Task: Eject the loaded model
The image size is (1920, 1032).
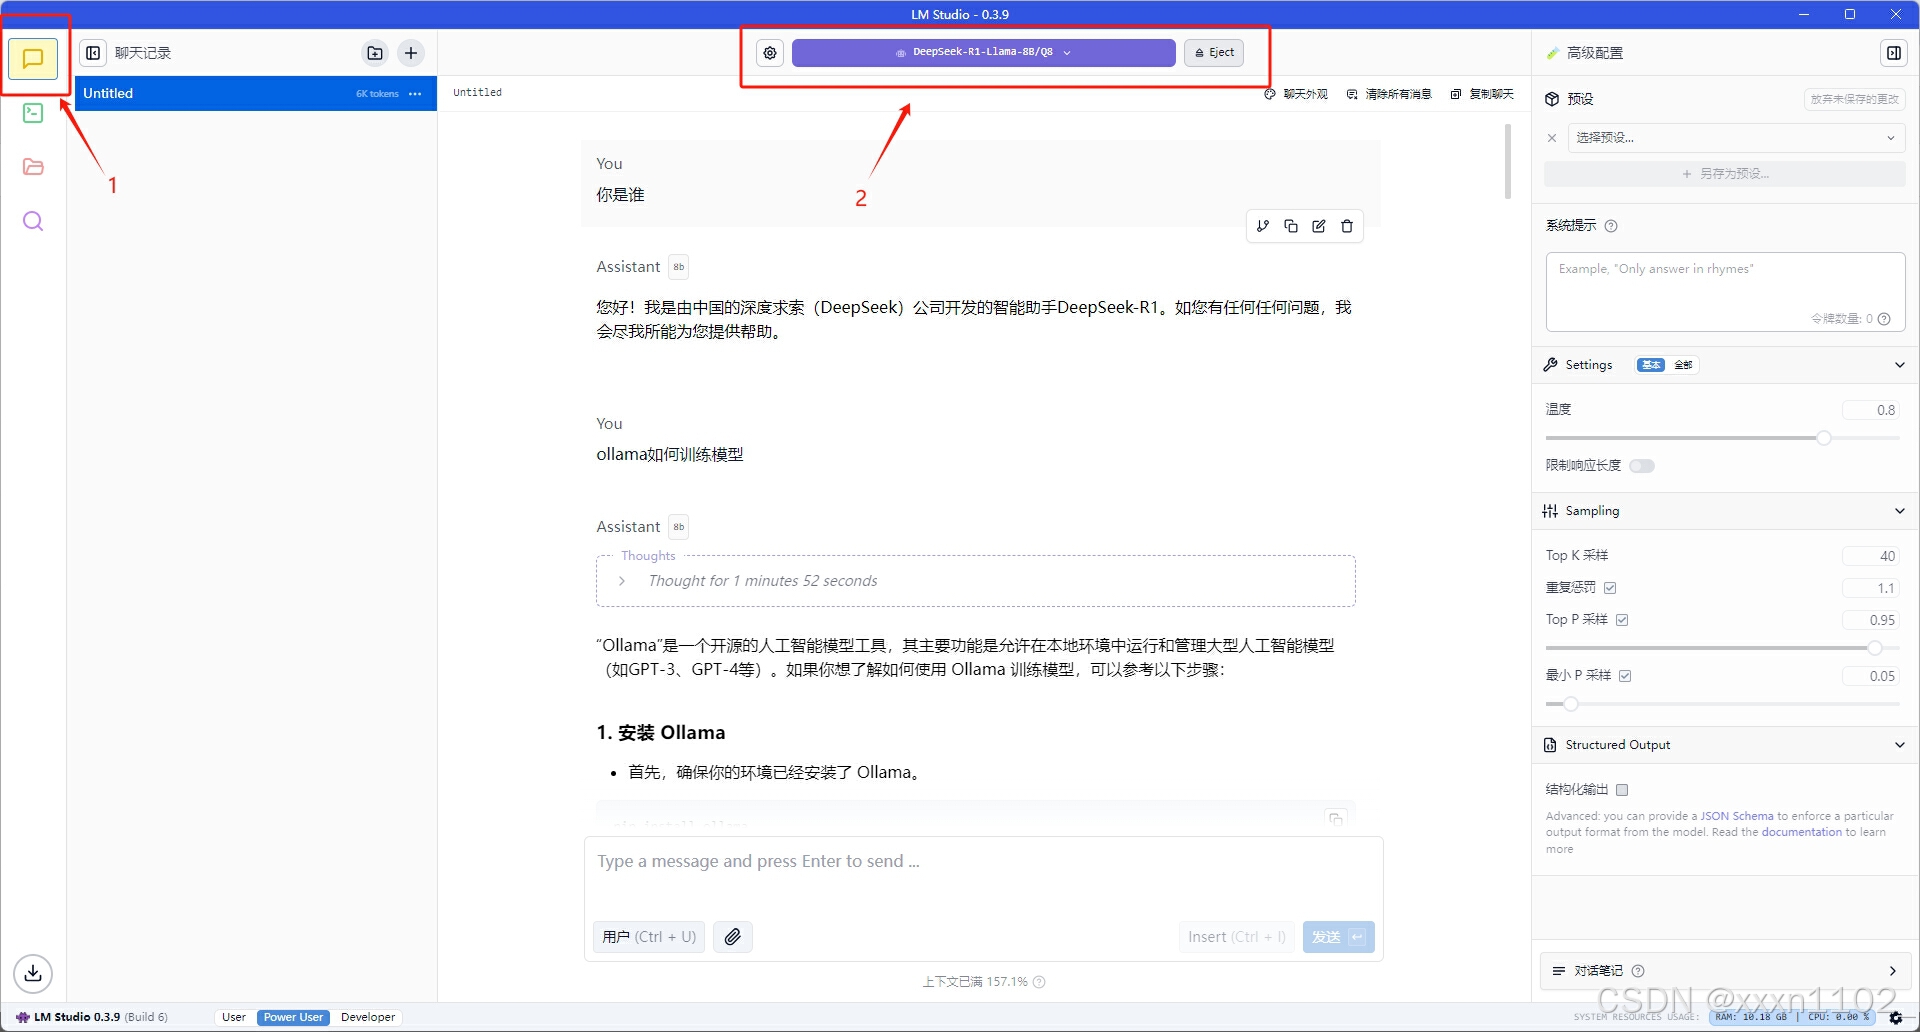Action: pyautogui.click(x=1214, y=53)
